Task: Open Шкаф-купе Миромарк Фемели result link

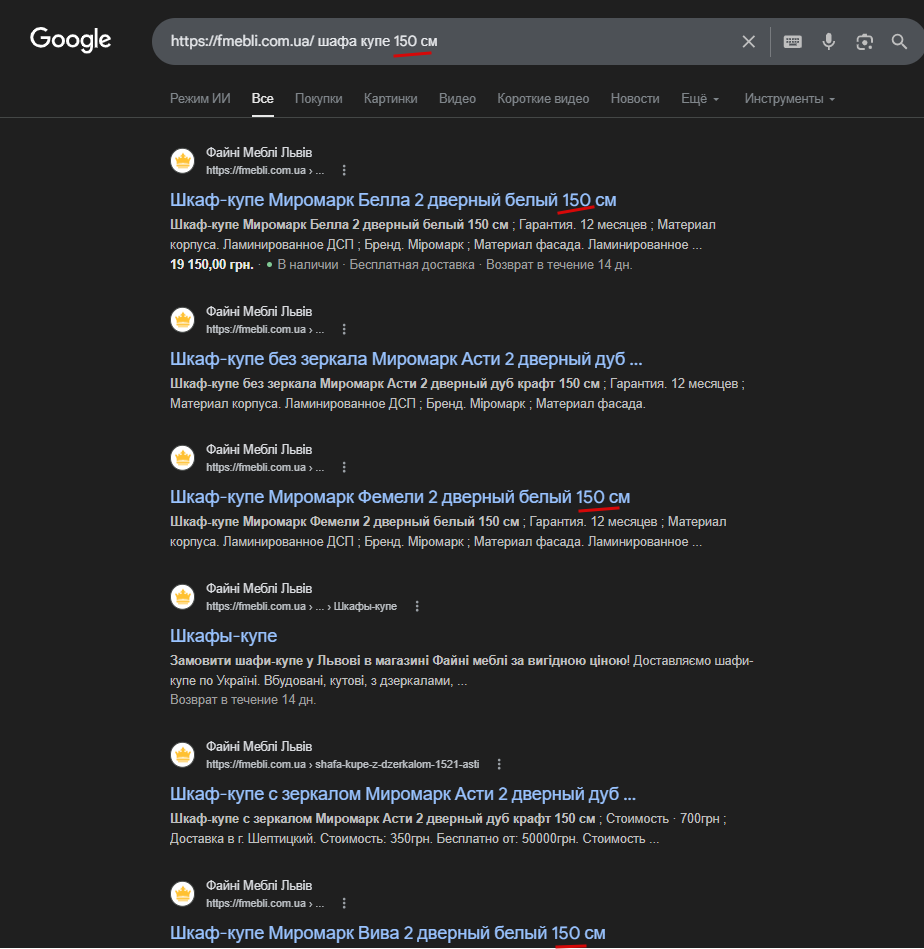Action: (400, 497)
